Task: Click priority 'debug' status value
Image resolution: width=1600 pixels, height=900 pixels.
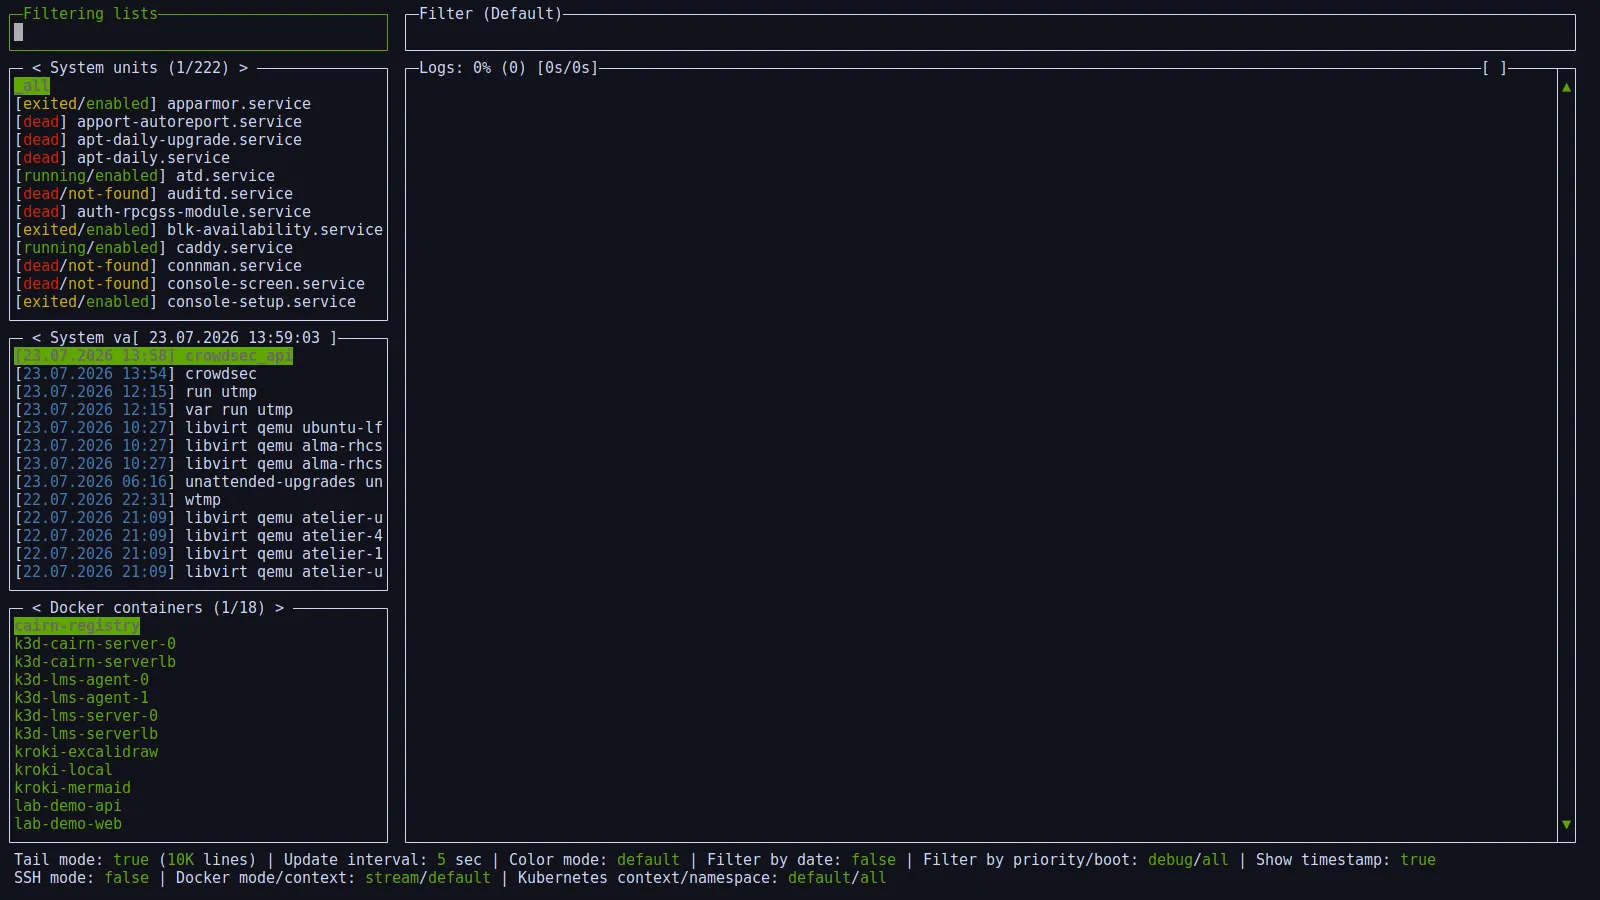Action: pyautogui.click(x=1170, y=860)
